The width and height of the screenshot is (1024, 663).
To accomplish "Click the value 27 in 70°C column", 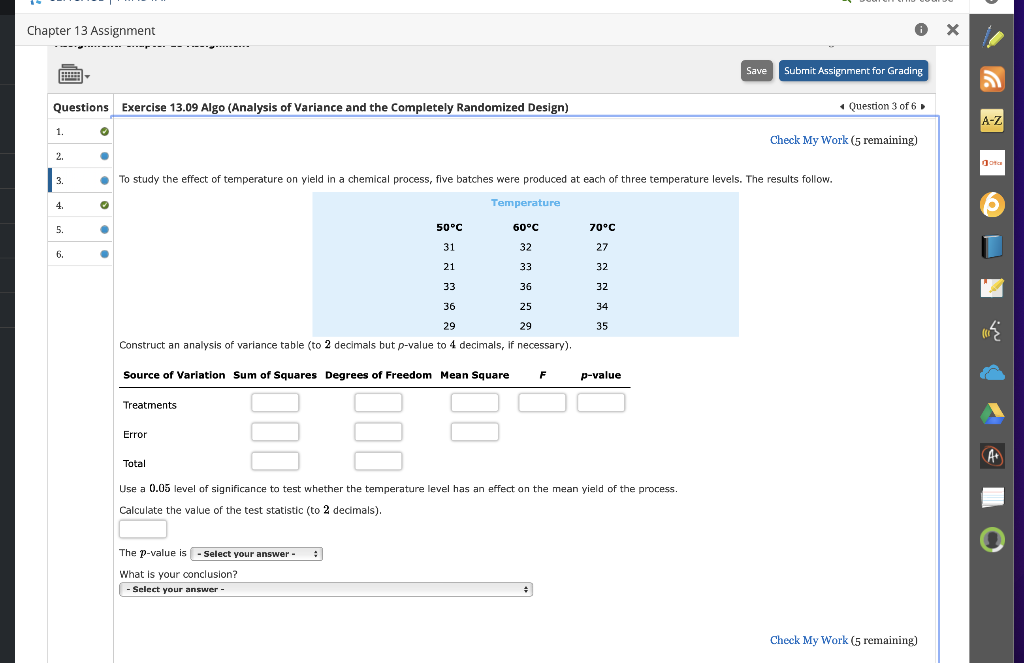I will pos(602,247).
